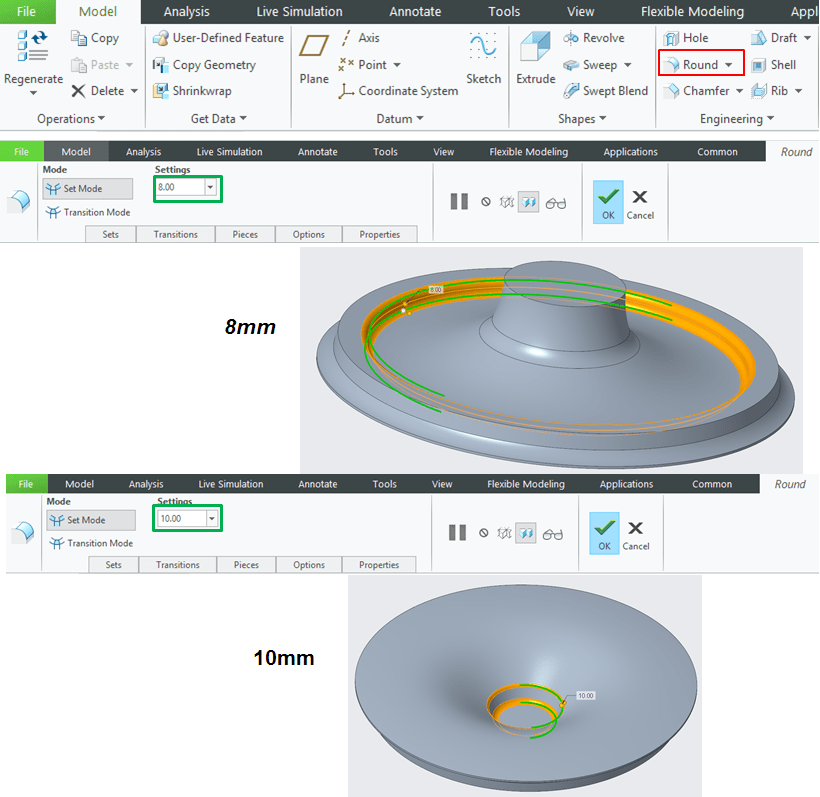Expand the Engineering group menu
This screenshot has height=797, width=820.
click(x=769, y=119)
